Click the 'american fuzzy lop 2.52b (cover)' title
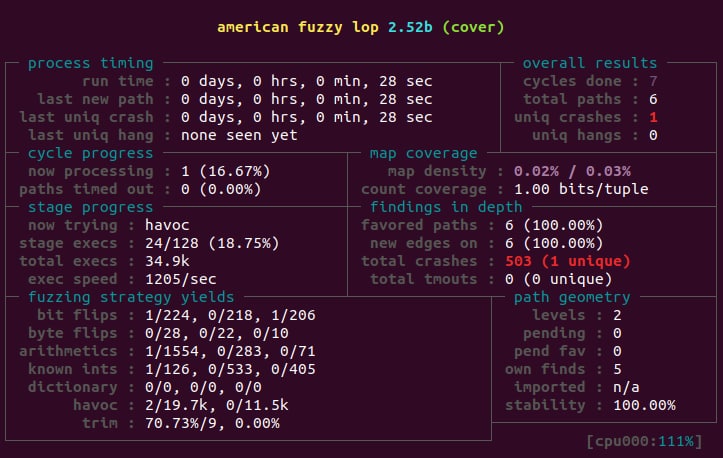This screenshot has height=458, width=723. (x=361, y=27)
